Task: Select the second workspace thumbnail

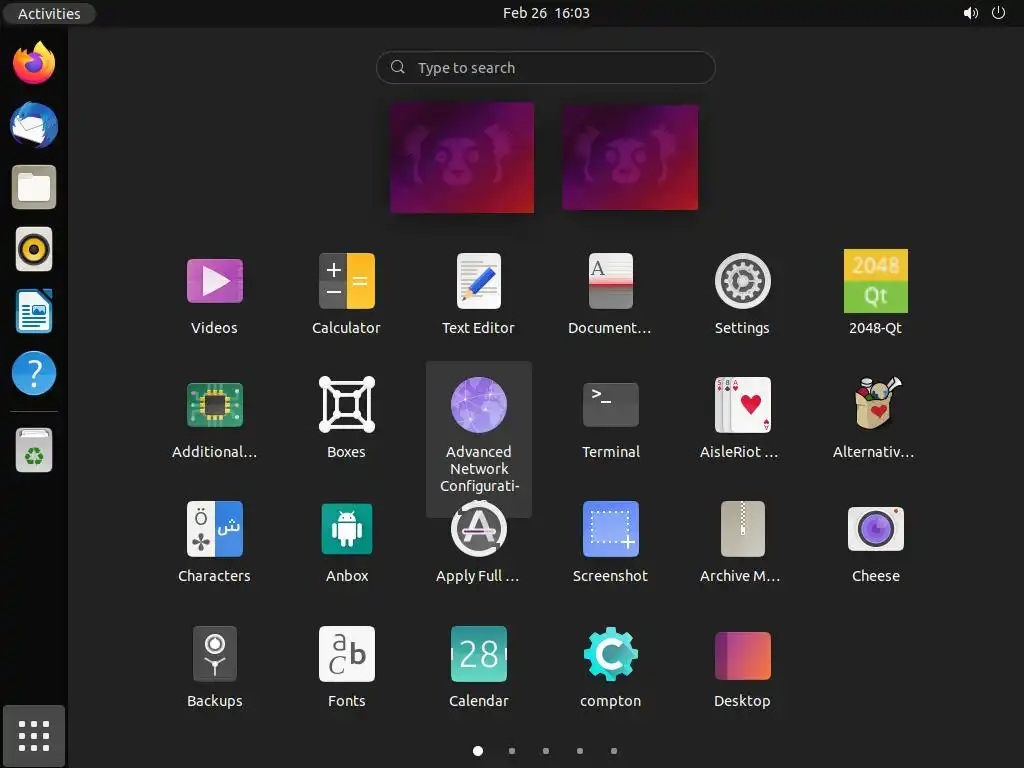Action: (630, 157)
